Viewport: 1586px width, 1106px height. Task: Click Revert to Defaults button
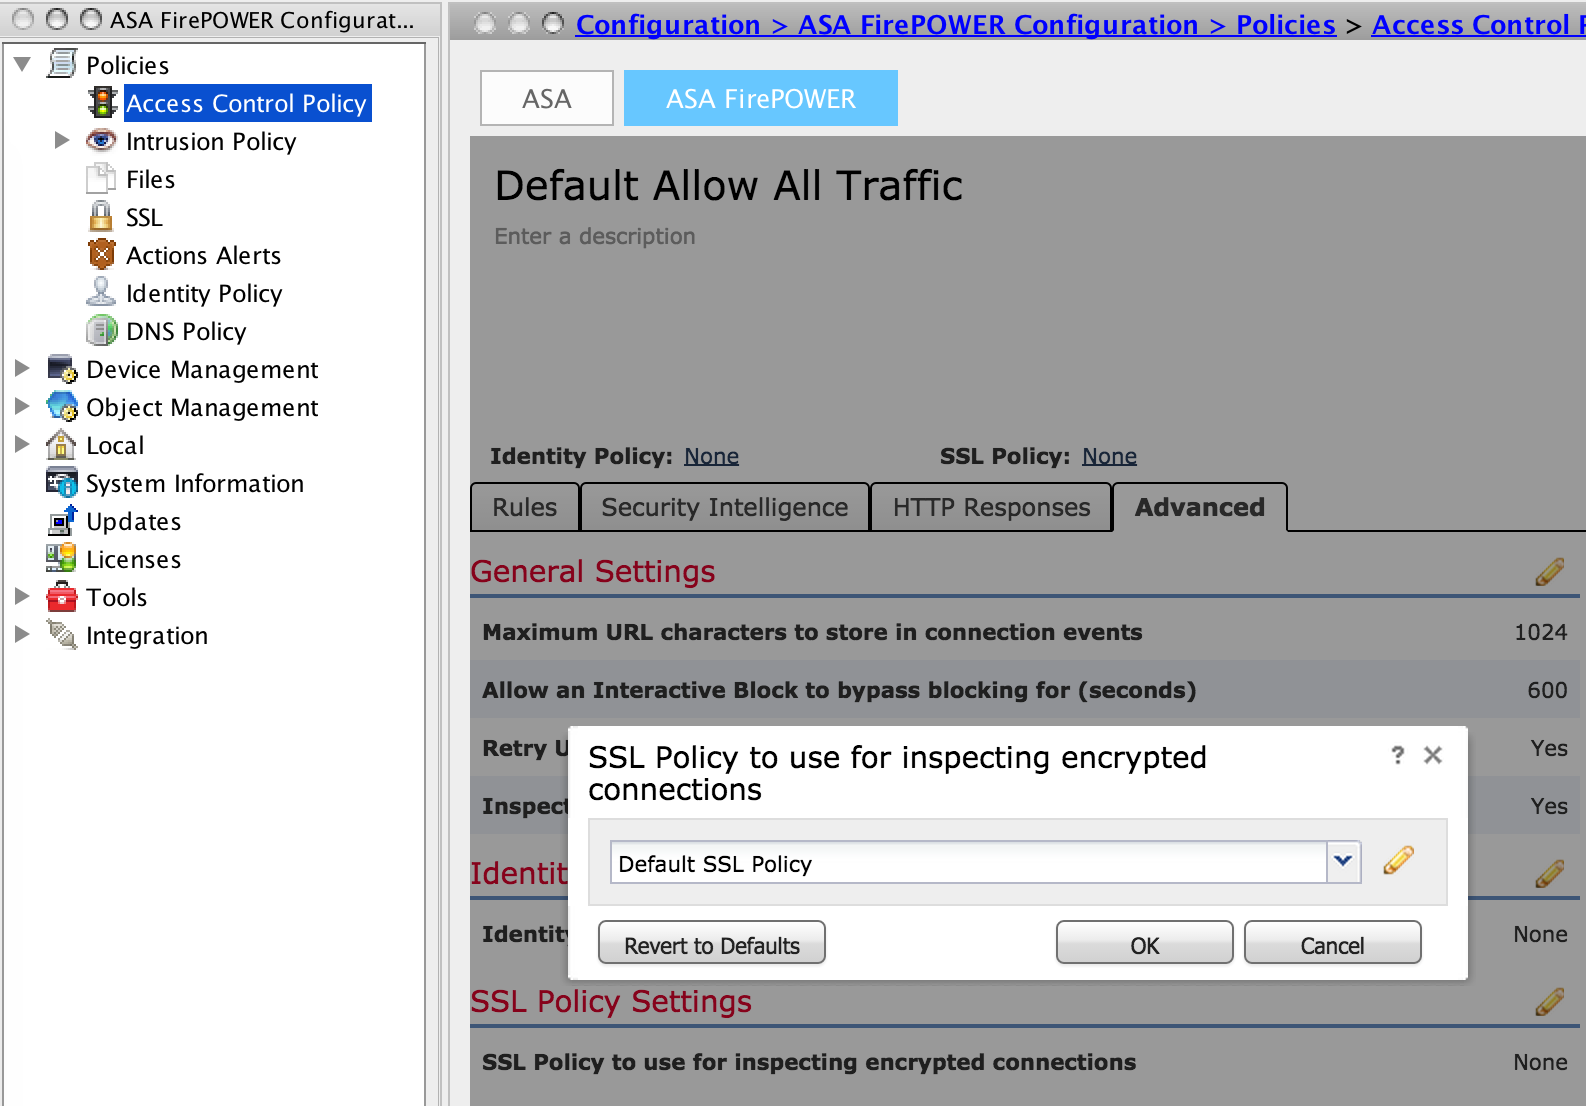(x=712, y=943)
